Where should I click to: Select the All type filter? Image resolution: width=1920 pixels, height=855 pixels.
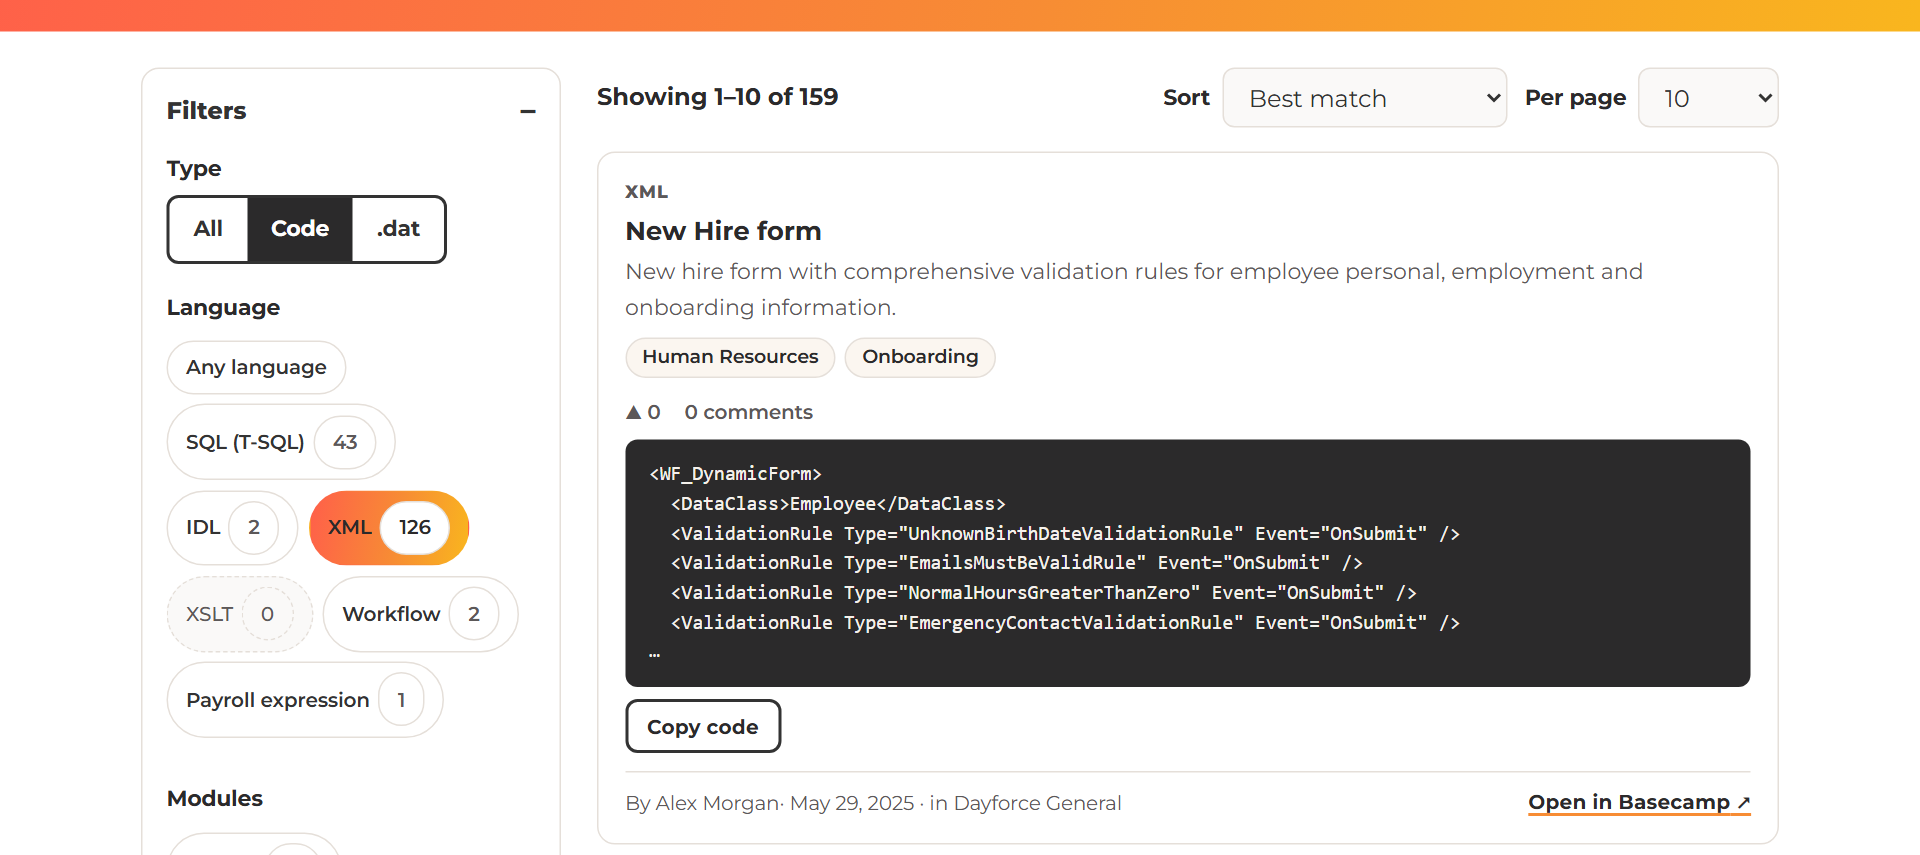click(208, 229)
